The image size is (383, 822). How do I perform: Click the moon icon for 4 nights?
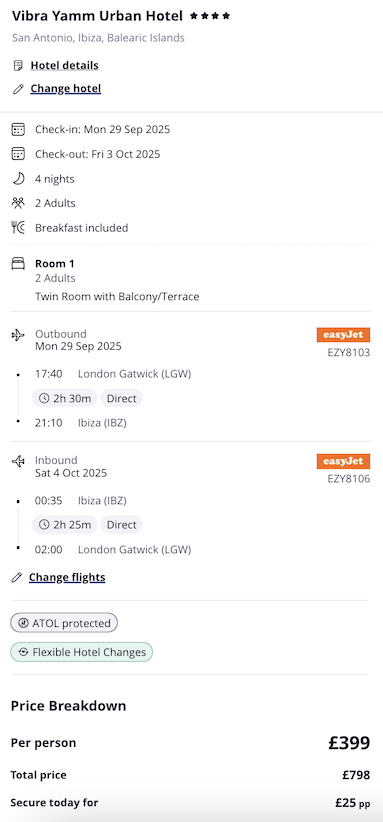(x=18, y=179)
